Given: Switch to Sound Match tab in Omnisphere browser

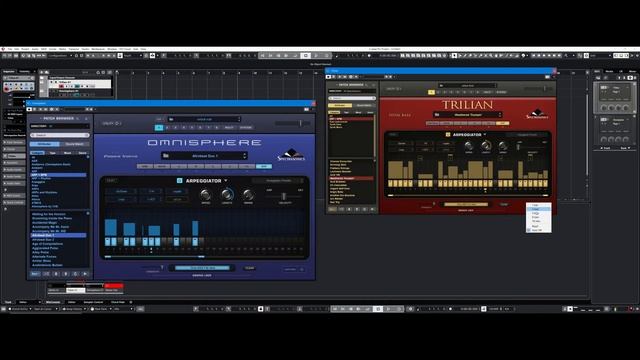Looking at the screenshot, I should pyautogui.click(x=74, y=144).
